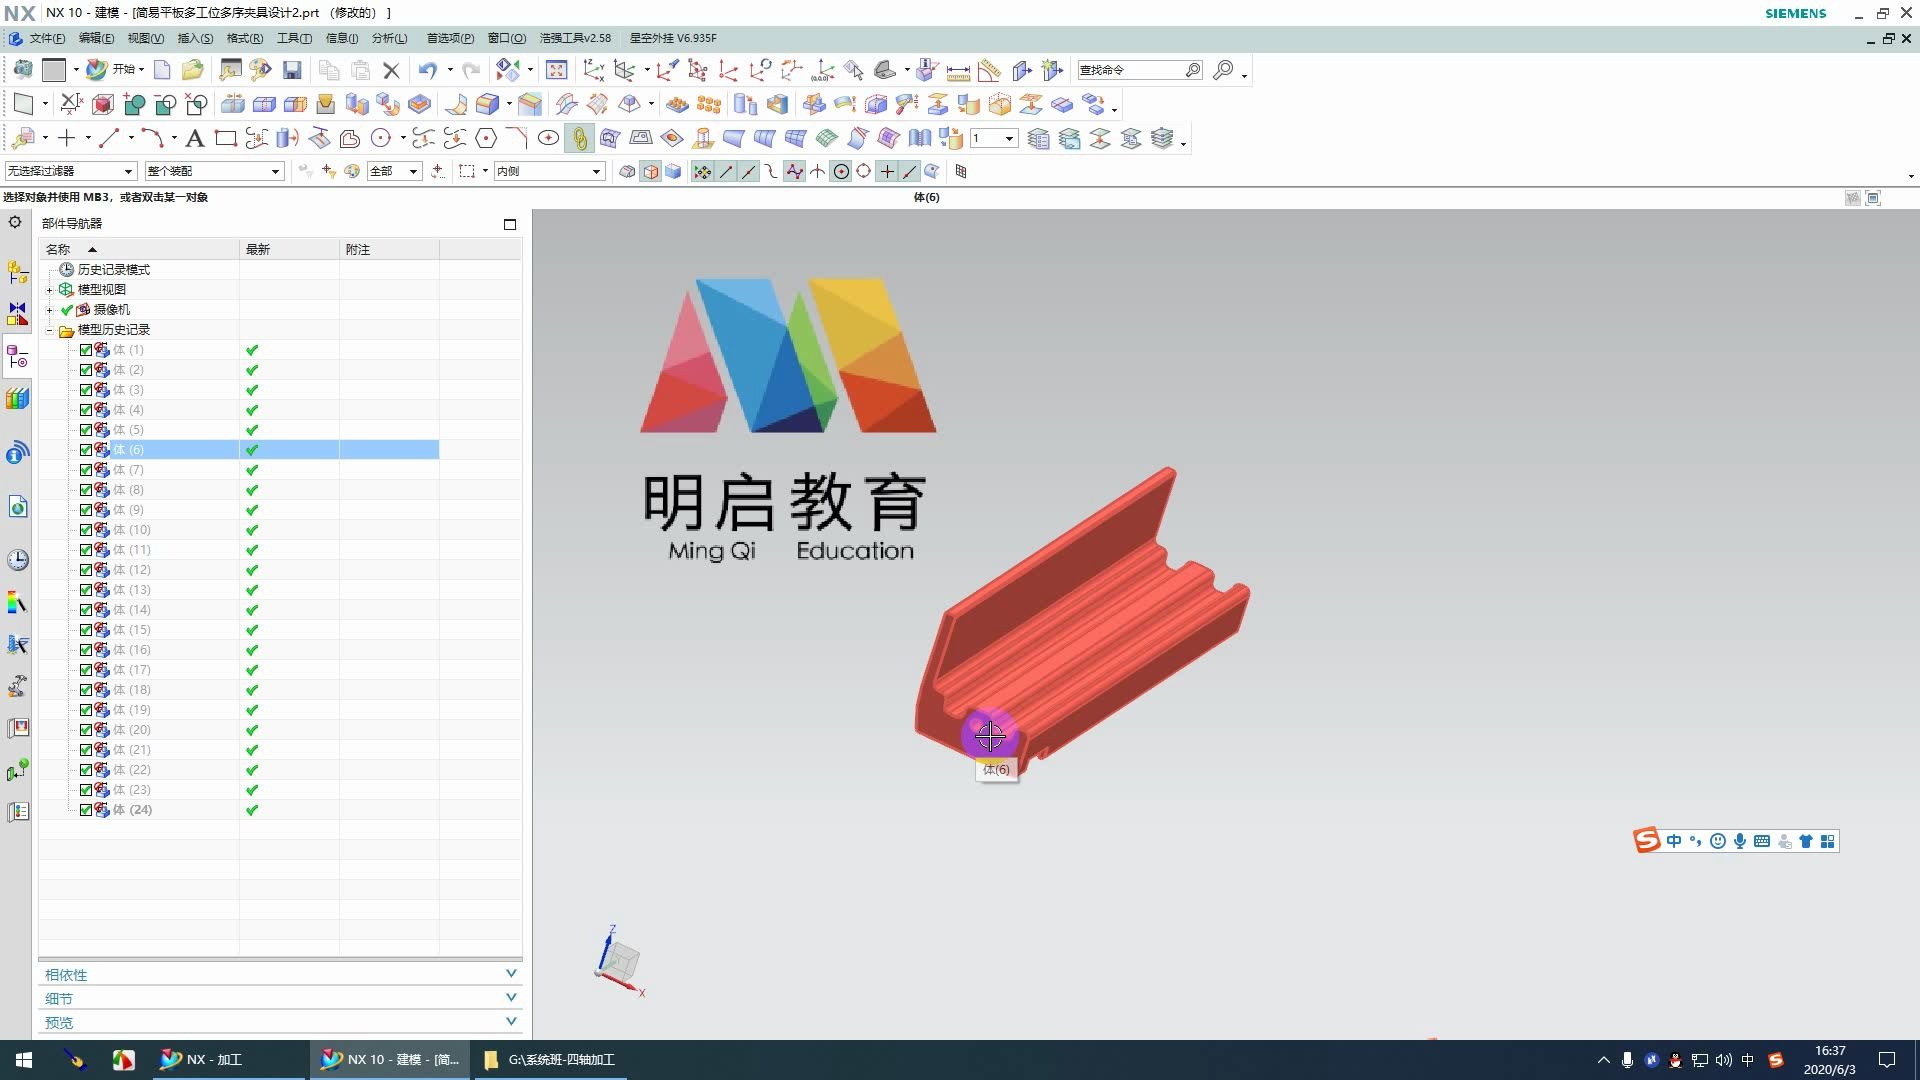Screen dimensions: 1920x1080
Task: Open the Assembly Navigator sidebar tab
Action: click(x=17, y=271)
